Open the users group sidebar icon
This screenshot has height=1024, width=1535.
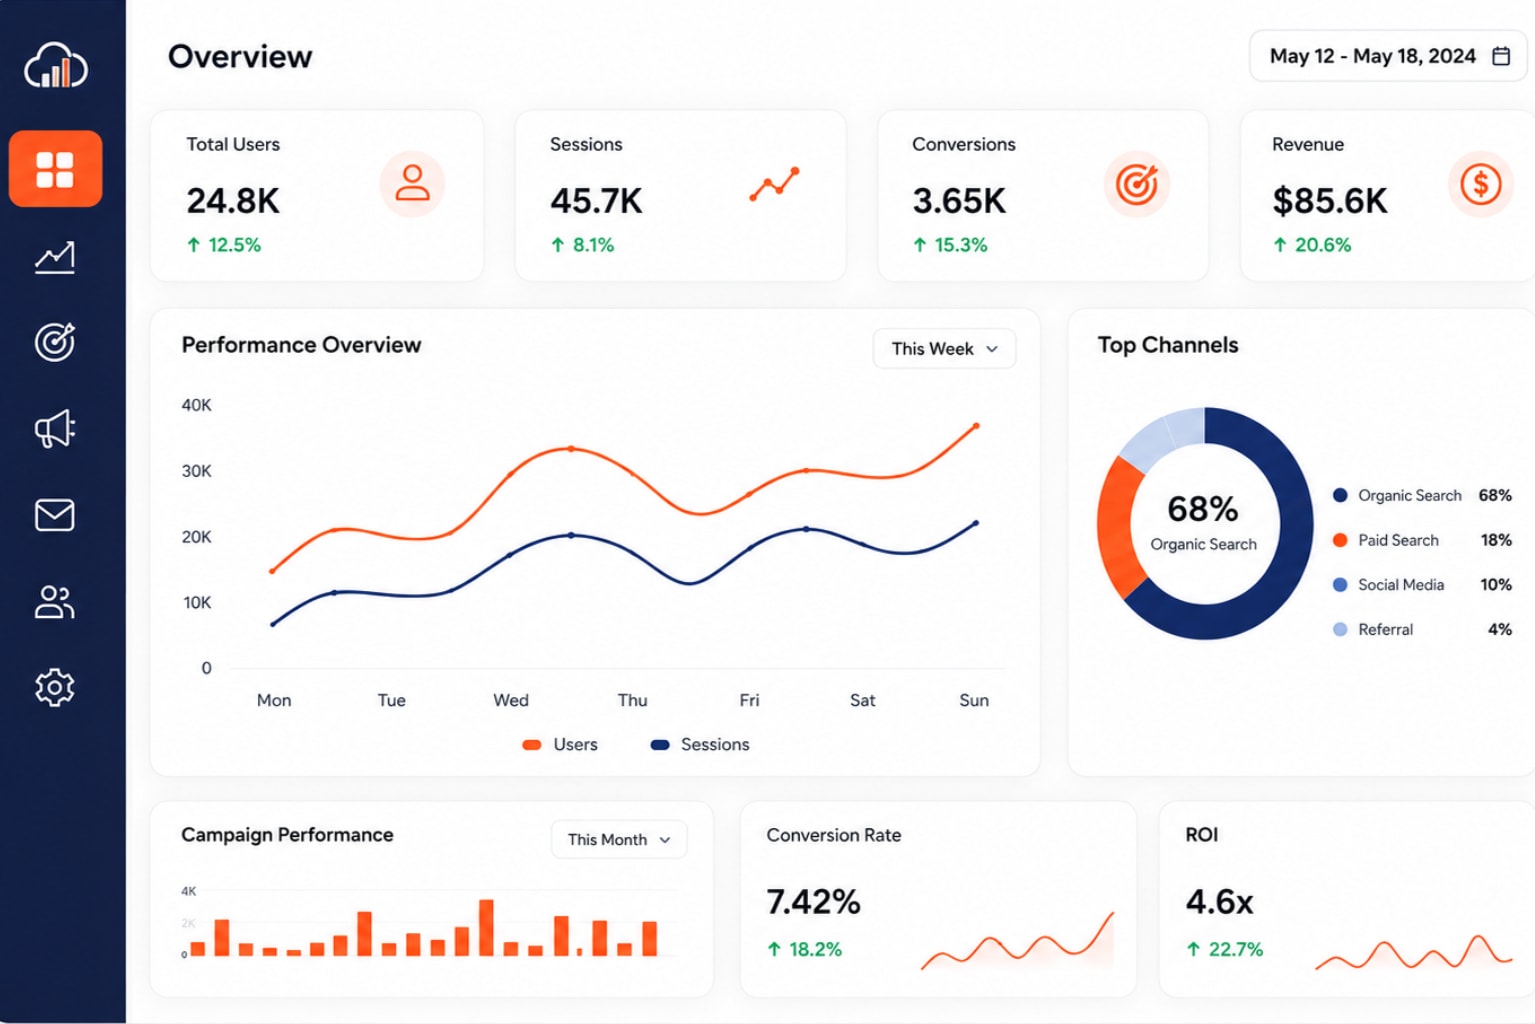tap(55, 602)
